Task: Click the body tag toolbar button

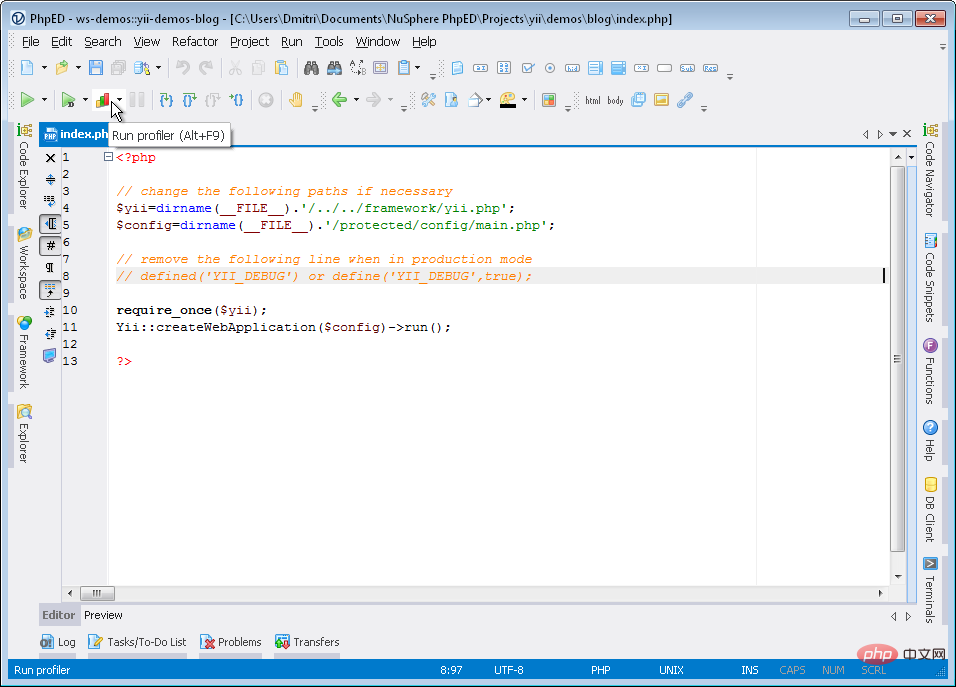Action: [615, 100]
